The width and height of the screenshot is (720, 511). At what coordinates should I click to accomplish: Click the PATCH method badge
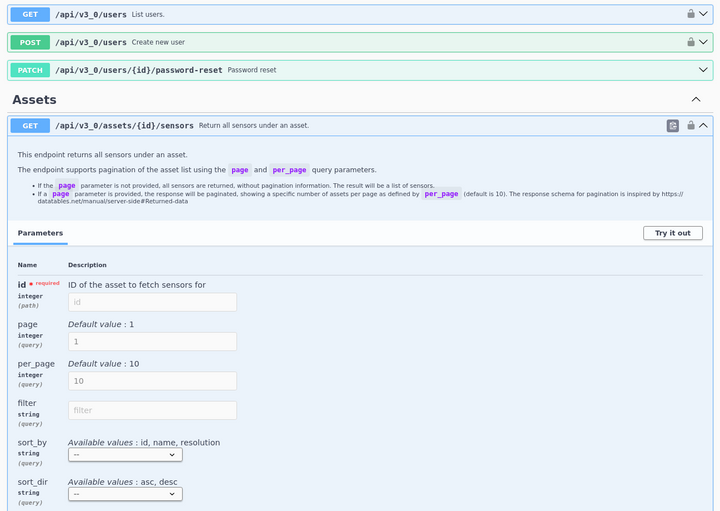point(30,70)
